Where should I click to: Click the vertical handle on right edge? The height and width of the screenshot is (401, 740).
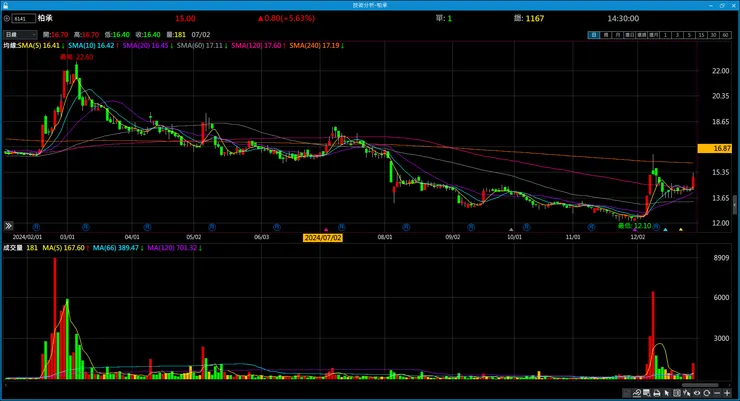(734, 205)
